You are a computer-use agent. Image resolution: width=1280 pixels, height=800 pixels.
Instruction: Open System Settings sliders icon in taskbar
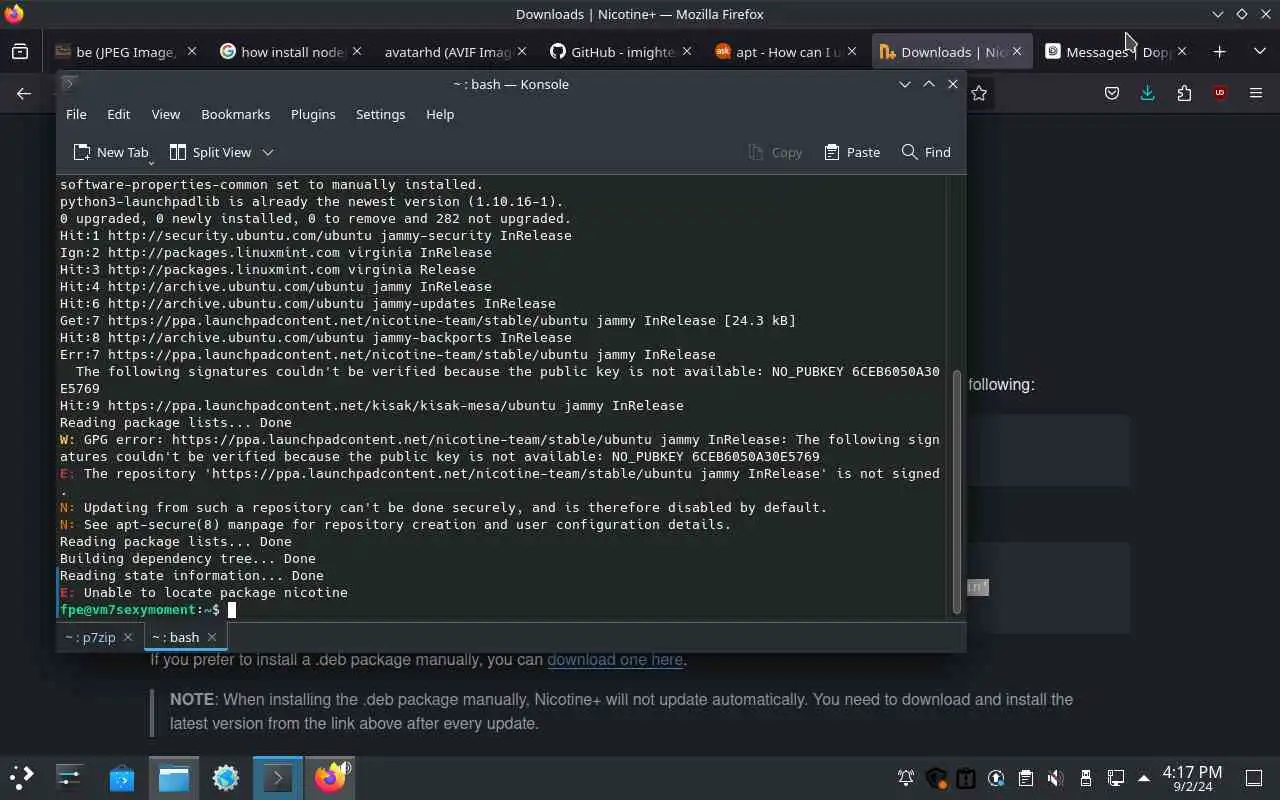pos(69,777)
